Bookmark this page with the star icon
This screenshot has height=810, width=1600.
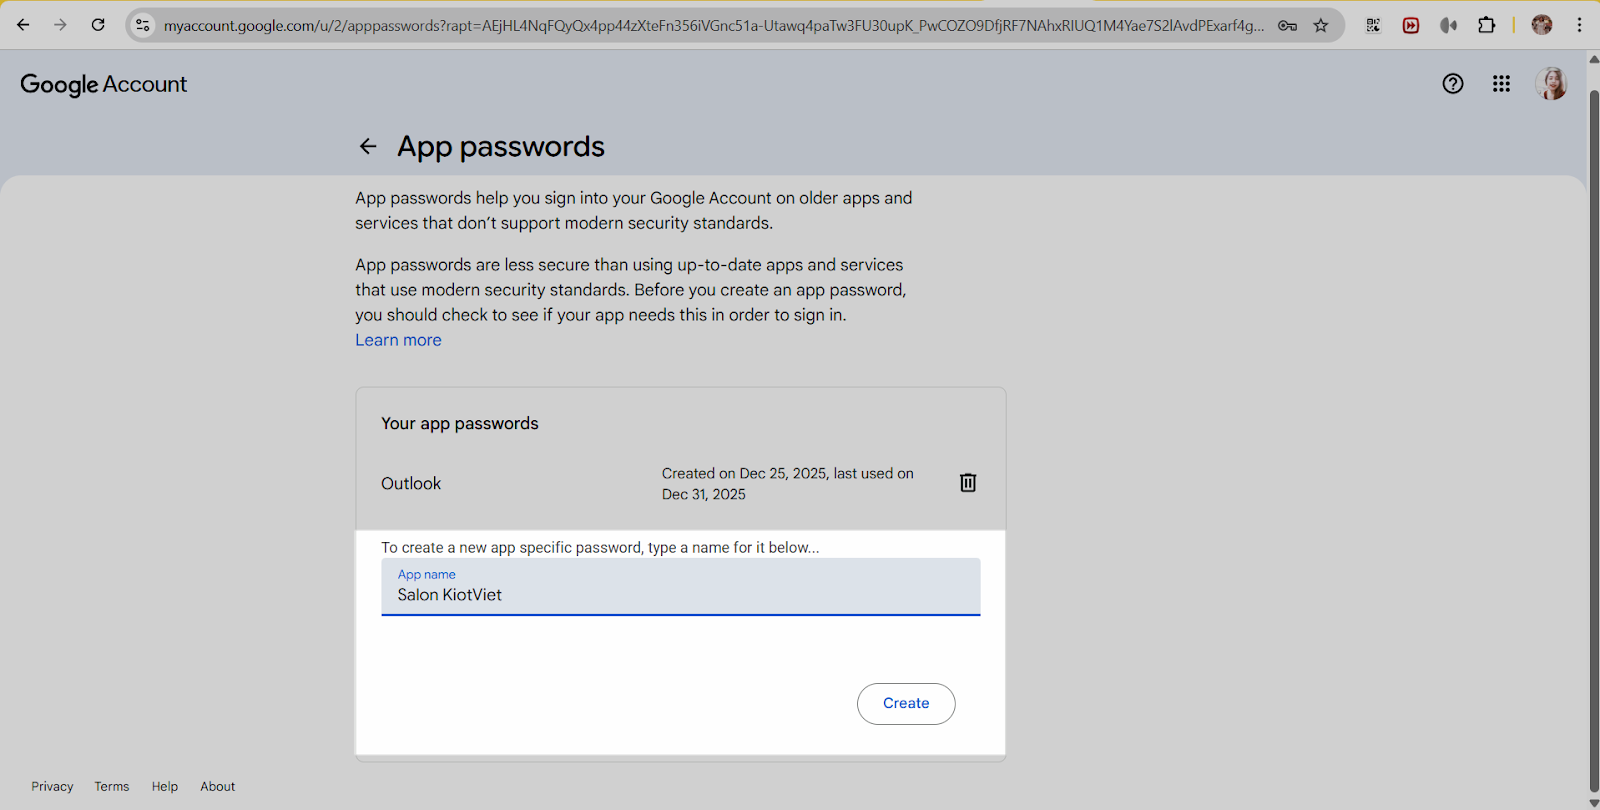(1321, 25)
